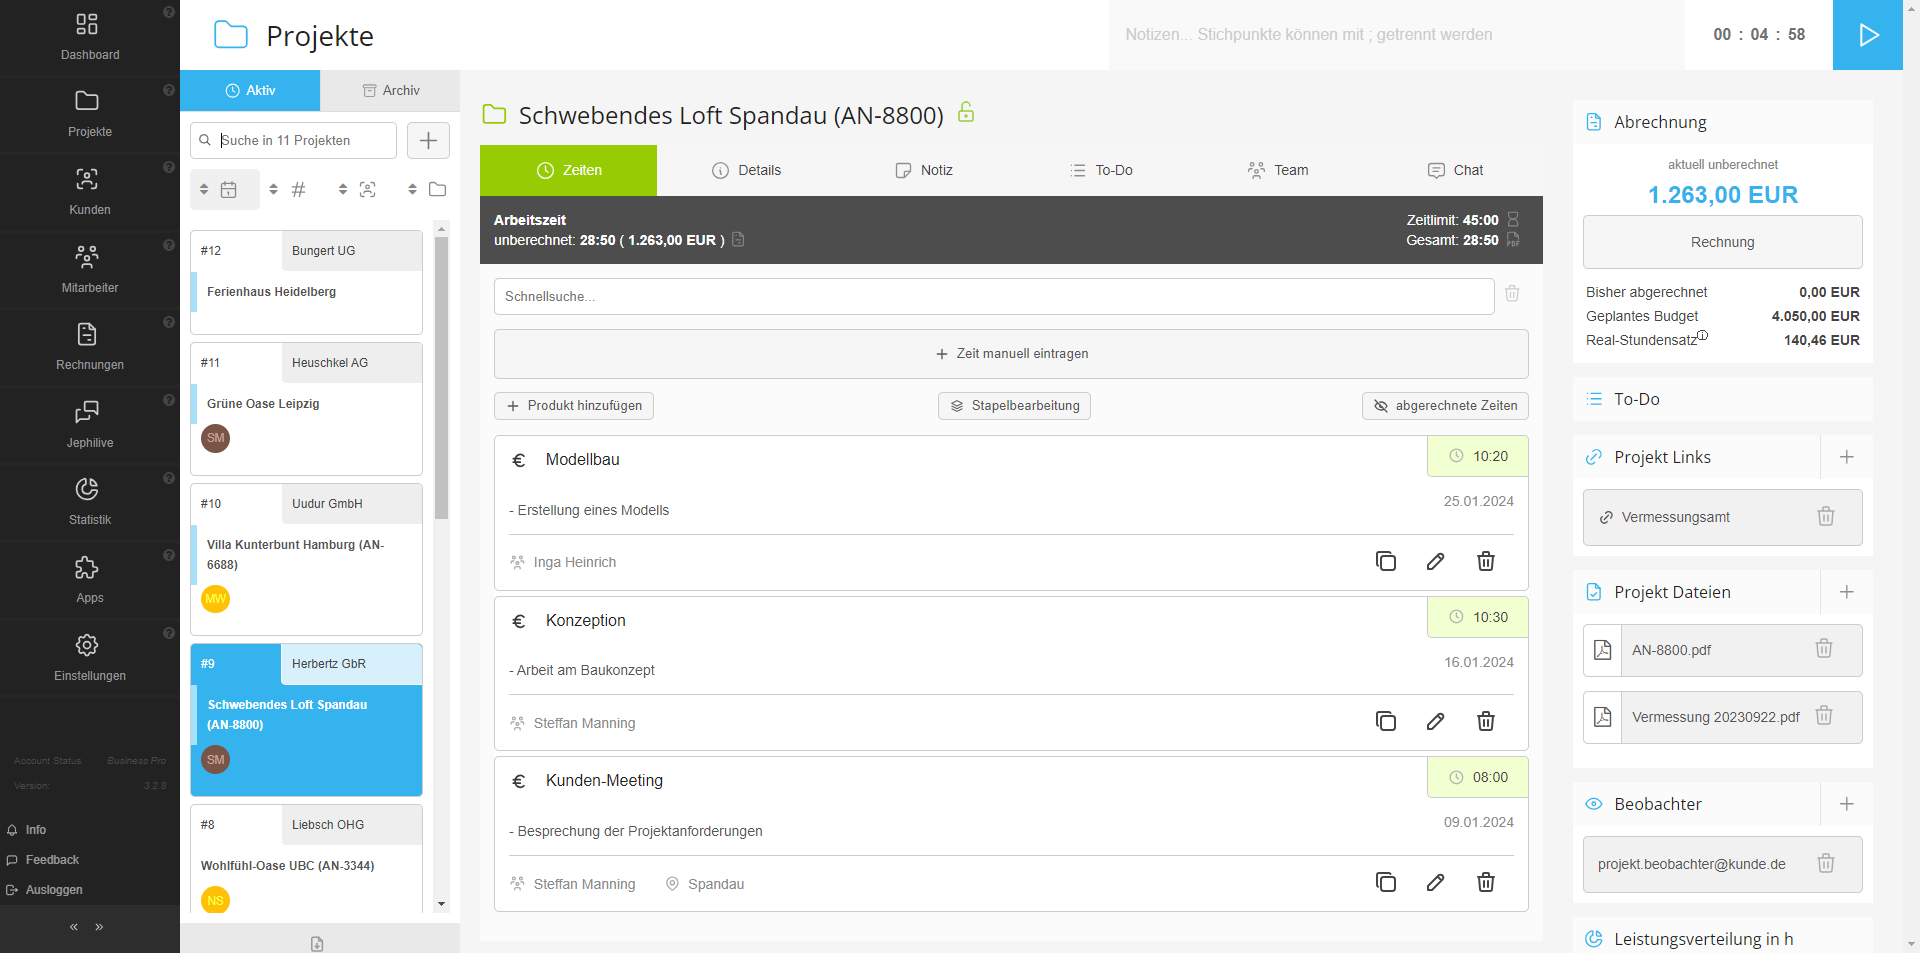Sort project list by number
This screenshot has height=953, width=1920.
click(x=288, y=190)
